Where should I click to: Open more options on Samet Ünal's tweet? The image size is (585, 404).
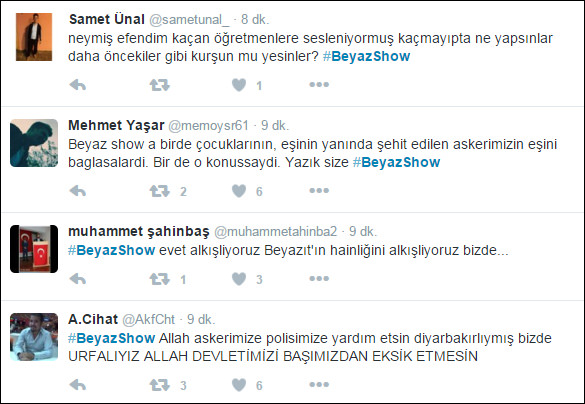(x=319, y=85)
